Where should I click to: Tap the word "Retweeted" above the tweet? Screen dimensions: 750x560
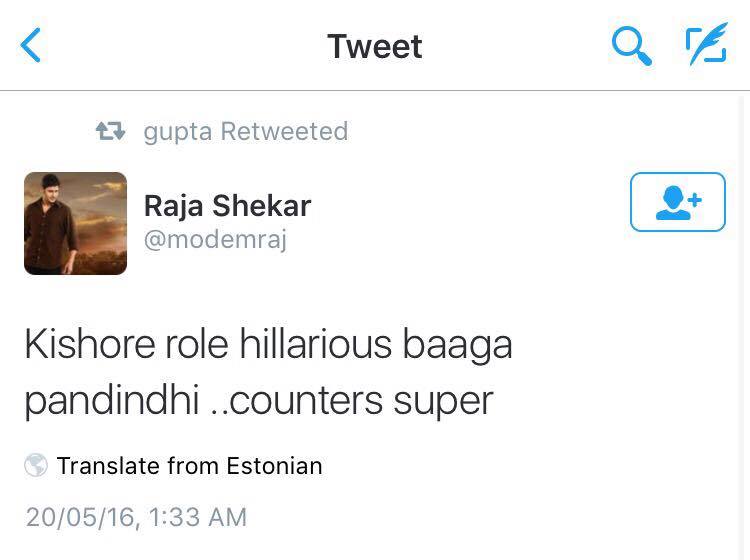tap(284, 131)
